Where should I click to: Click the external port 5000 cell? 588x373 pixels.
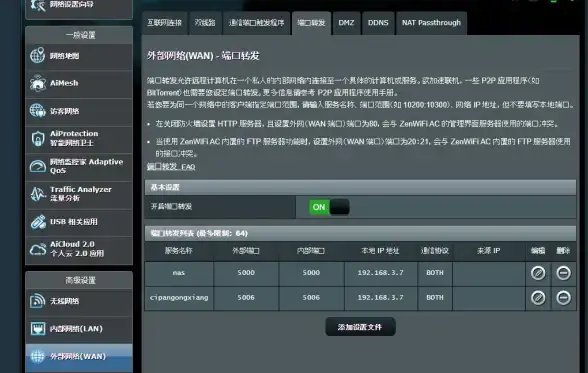246,273
